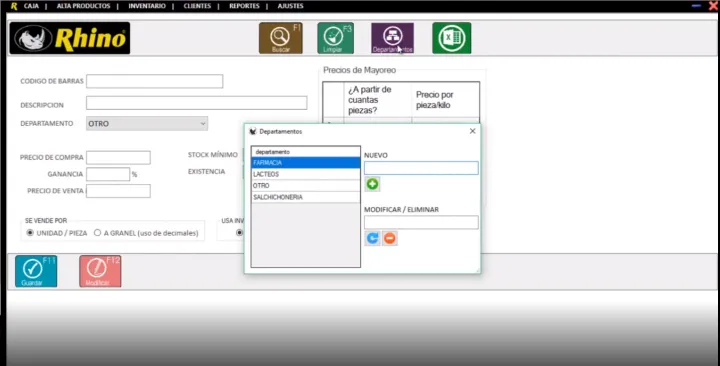
Task: Open the REPORTES menu
Action: [244, 6]
